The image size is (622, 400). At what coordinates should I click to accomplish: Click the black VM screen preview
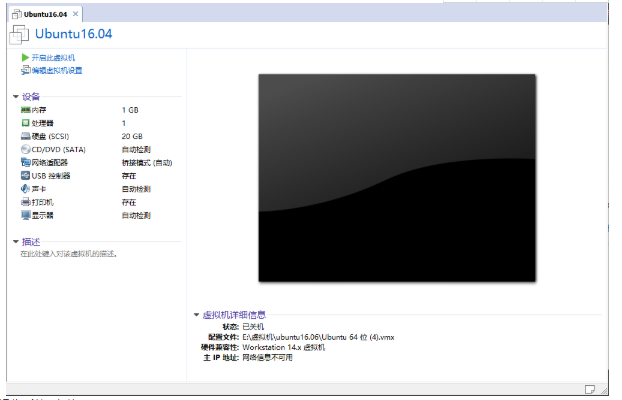[x=397, y=178]
